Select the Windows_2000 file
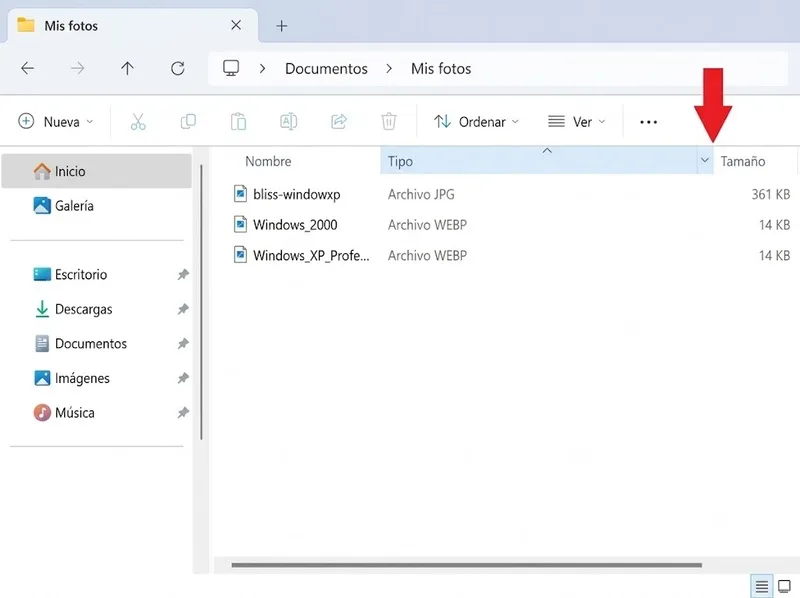This screenshot has width=800, height=598. 295,225
